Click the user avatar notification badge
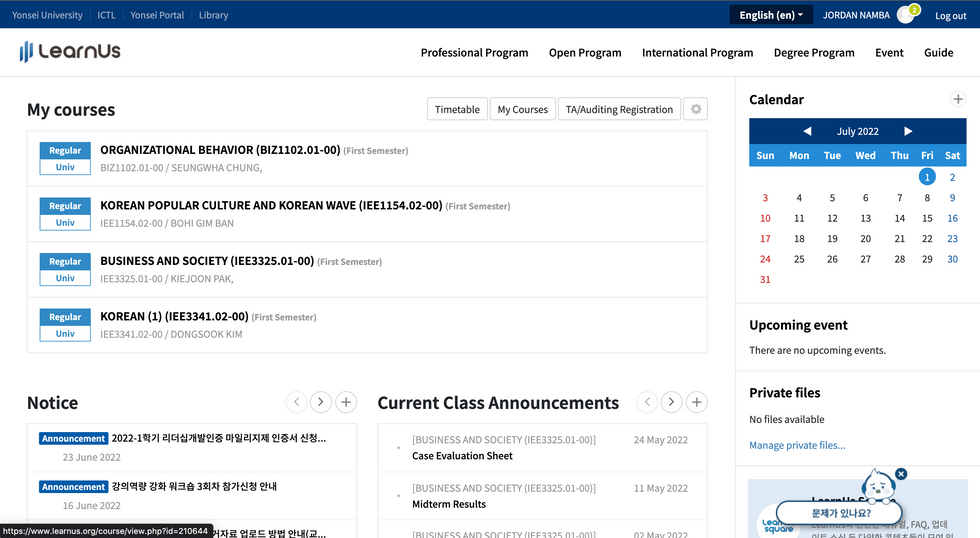This screenshot has width=980, height=538. coord(914,9)
